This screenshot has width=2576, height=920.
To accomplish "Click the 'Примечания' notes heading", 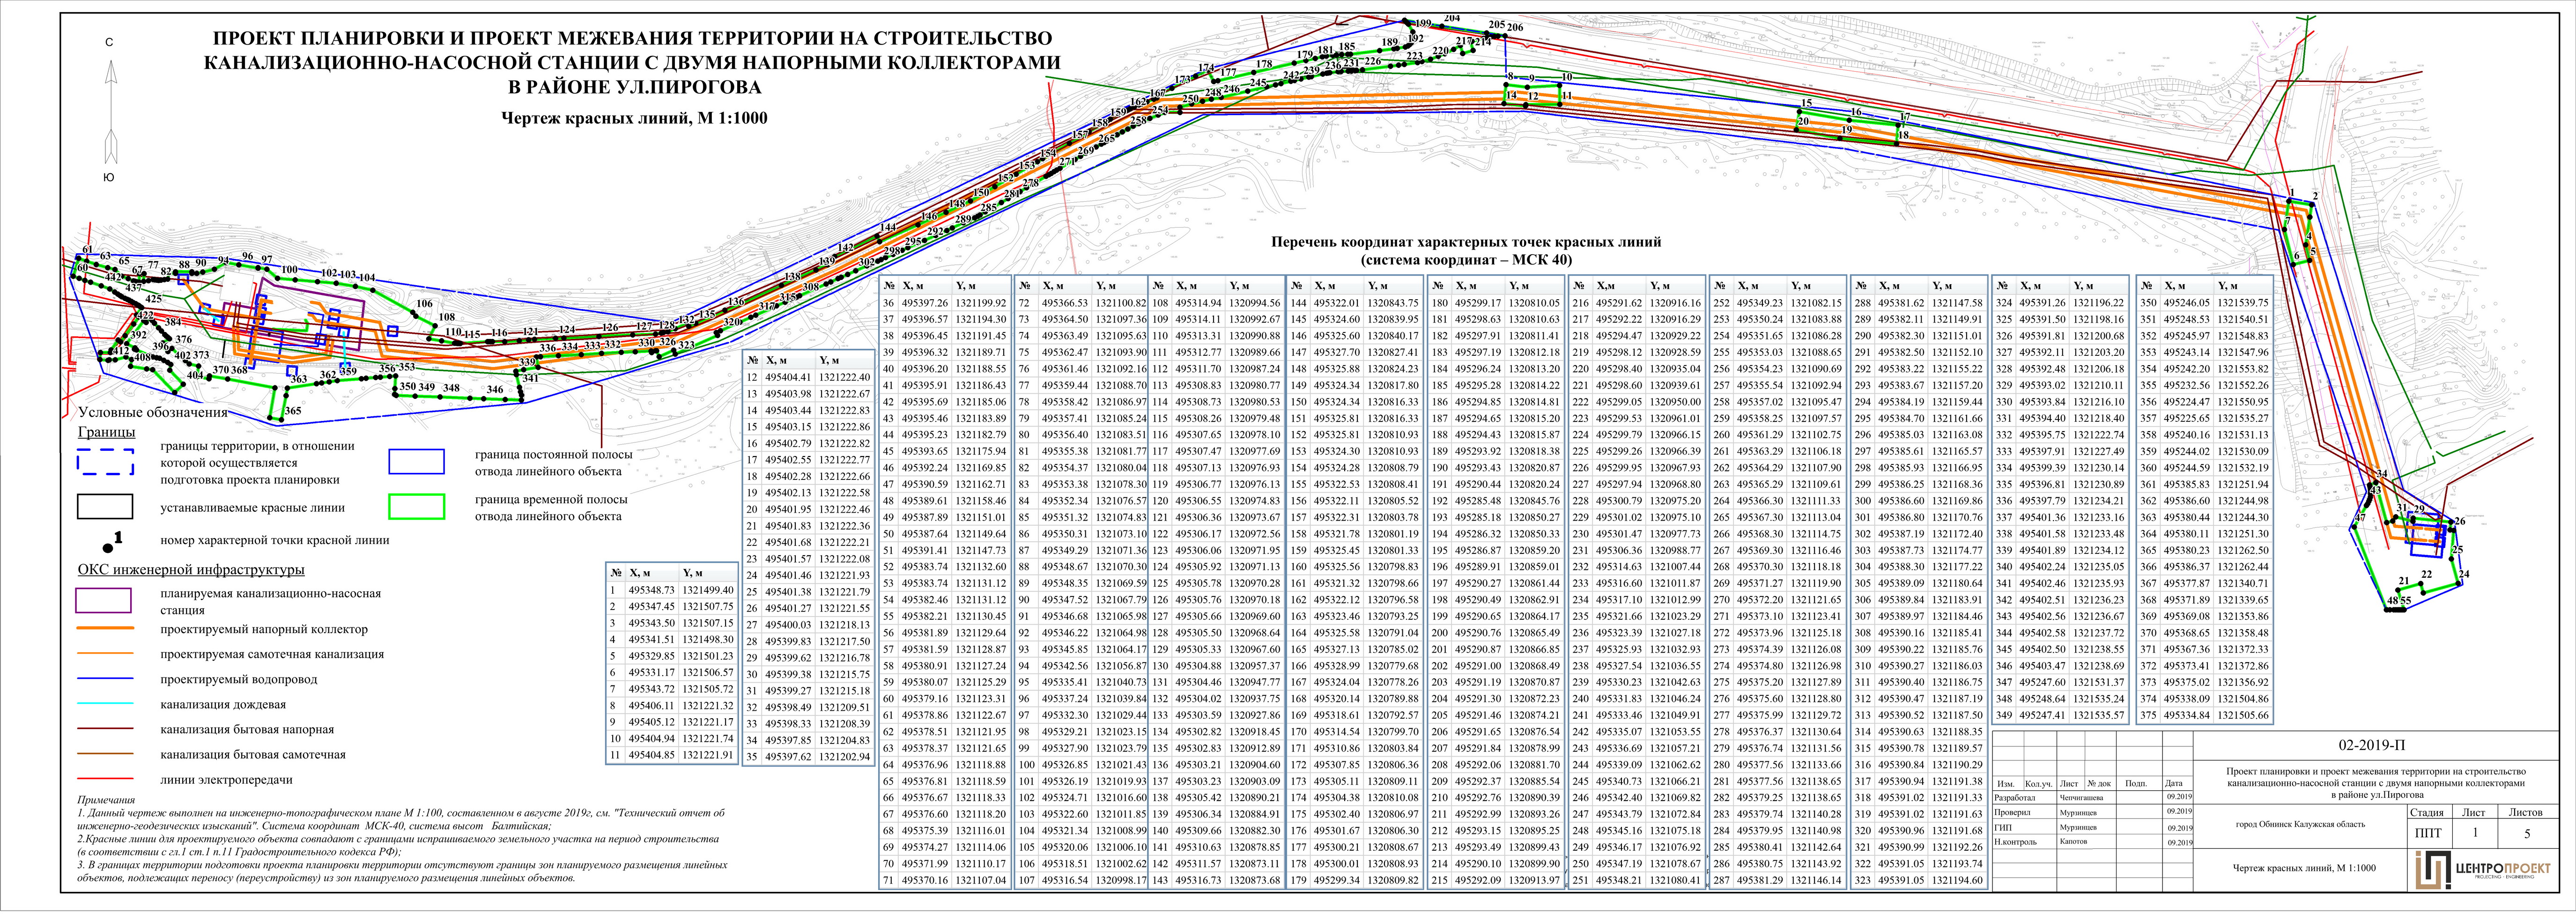I will 105,800.
